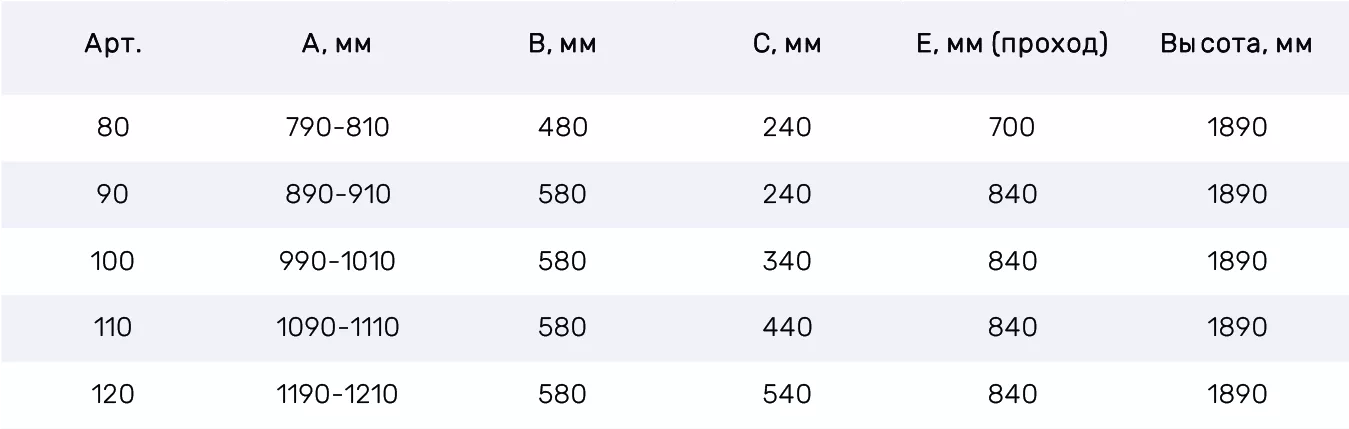The height and width of the screenshot is (429, 1349).
Task: Select the 340 value in column C
Action: coord(787,261)
